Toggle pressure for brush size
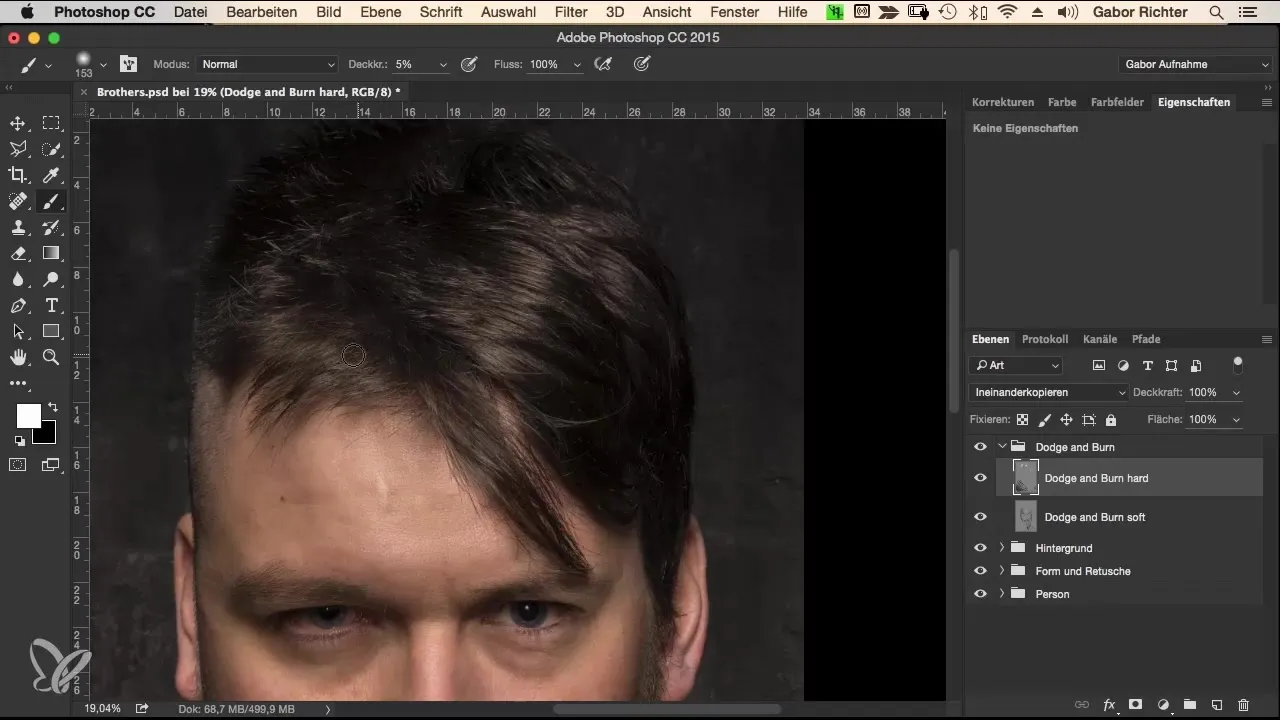Viewport: 1280px width, 720px height. pos(642,64)
